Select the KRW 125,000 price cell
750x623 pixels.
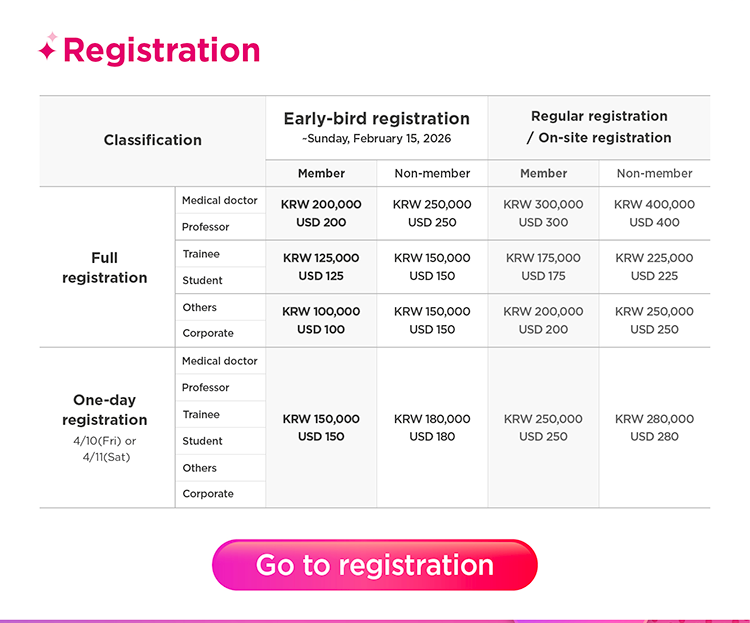tap(321, 266)
